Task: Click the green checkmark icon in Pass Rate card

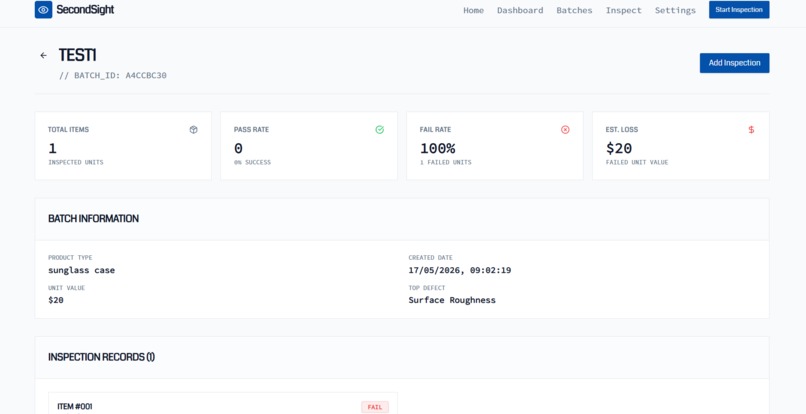Action: tap(379, 130)
